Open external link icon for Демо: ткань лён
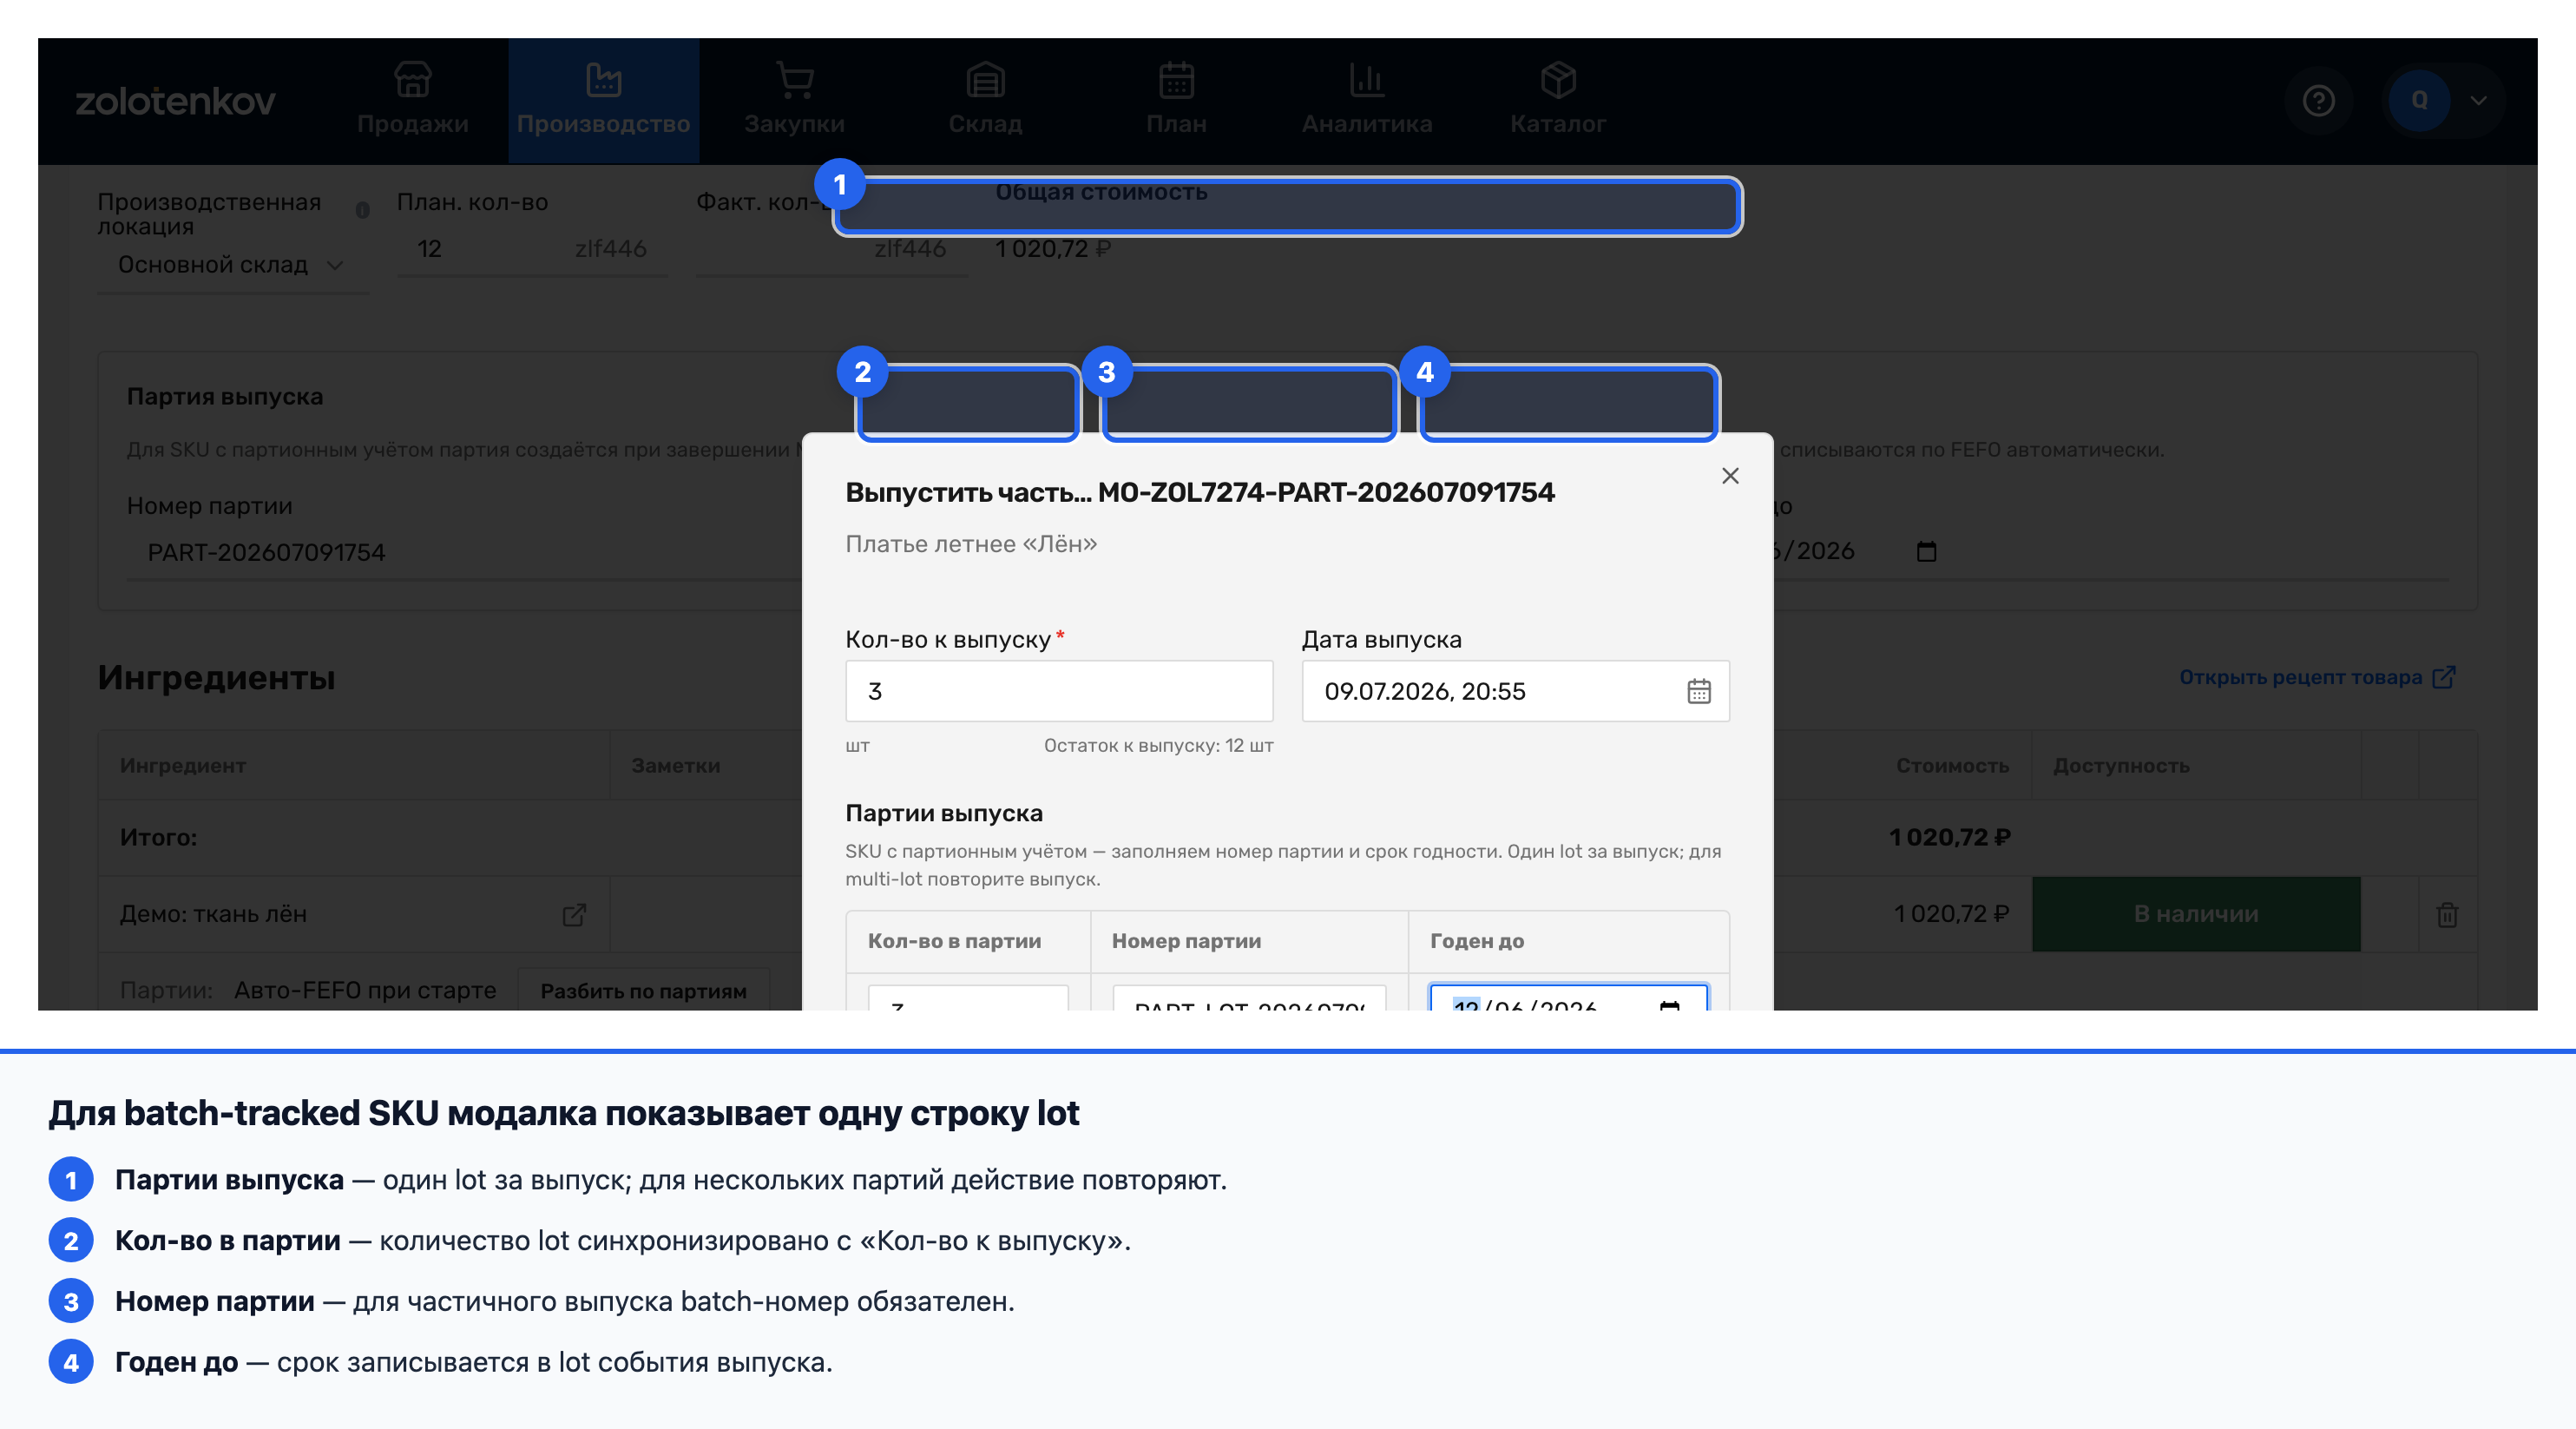Screen dimensions: 2576x1429 574,914
